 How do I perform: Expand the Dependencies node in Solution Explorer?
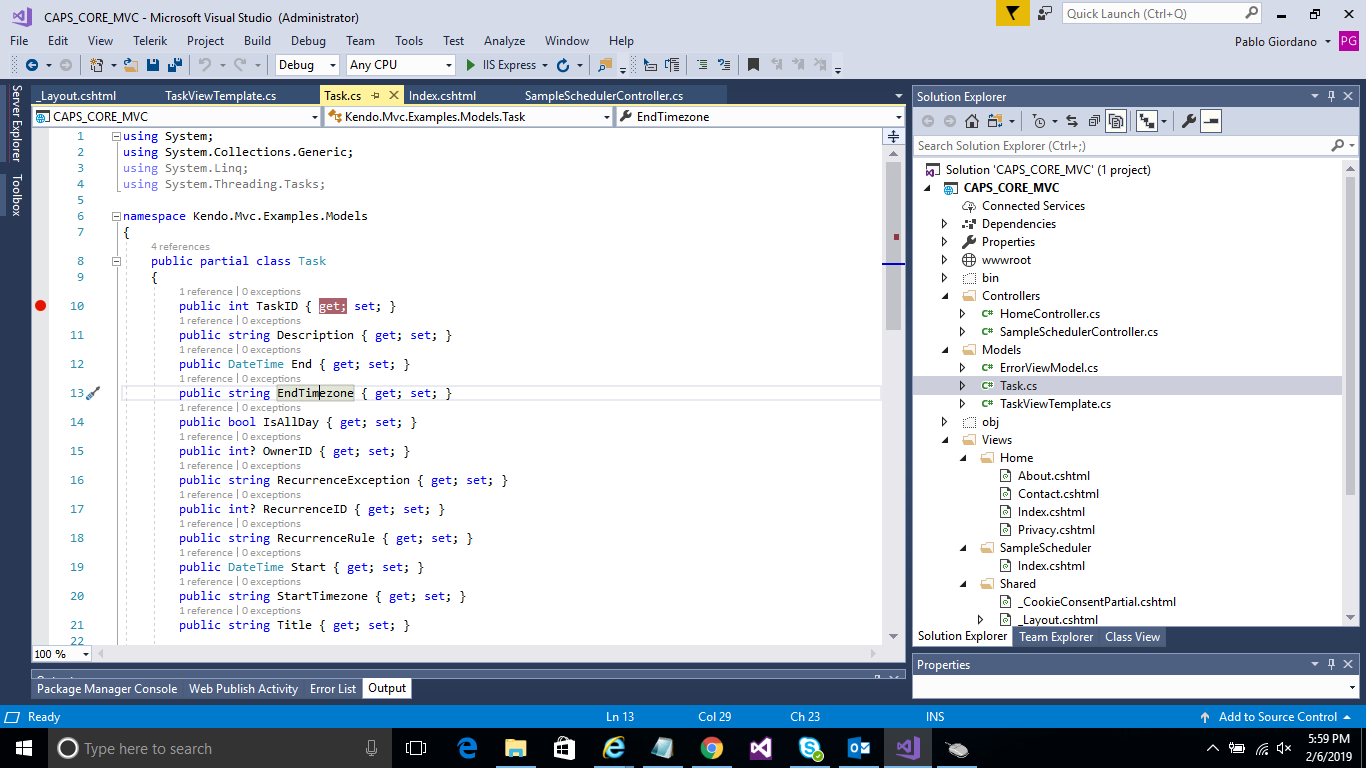(x=945, y=224)
